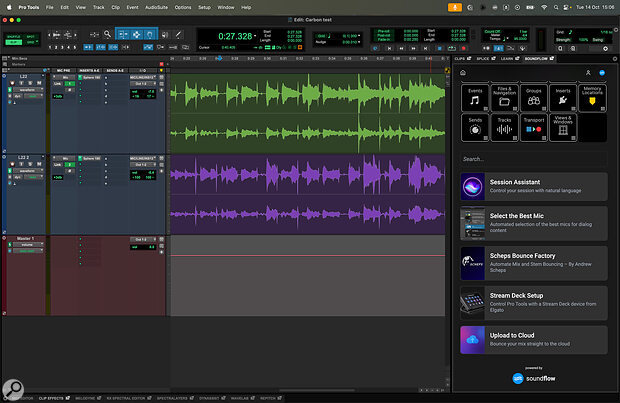Mute the L22 track
620x403 pixels.
(x=39, y=83)
